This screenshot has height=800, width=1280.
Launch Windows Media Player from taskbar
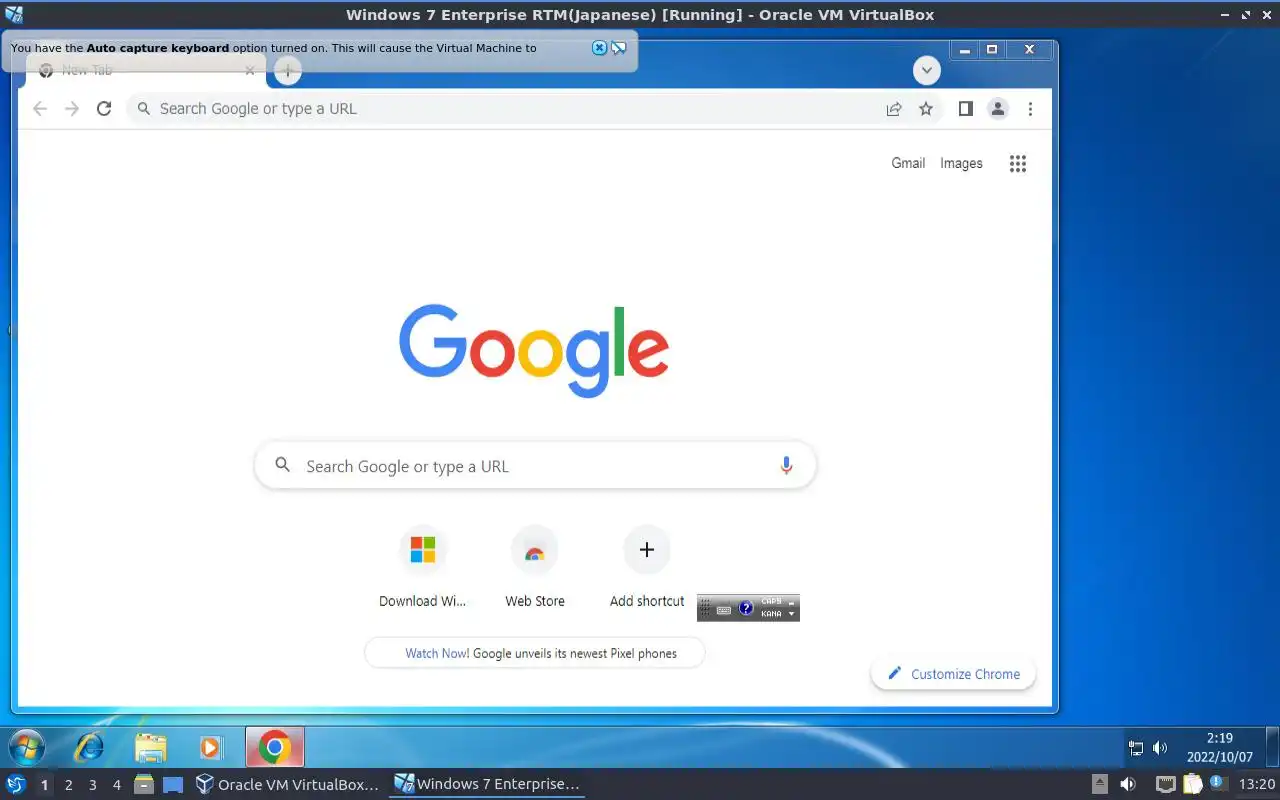pyautogui.click(x=210, y=747)
